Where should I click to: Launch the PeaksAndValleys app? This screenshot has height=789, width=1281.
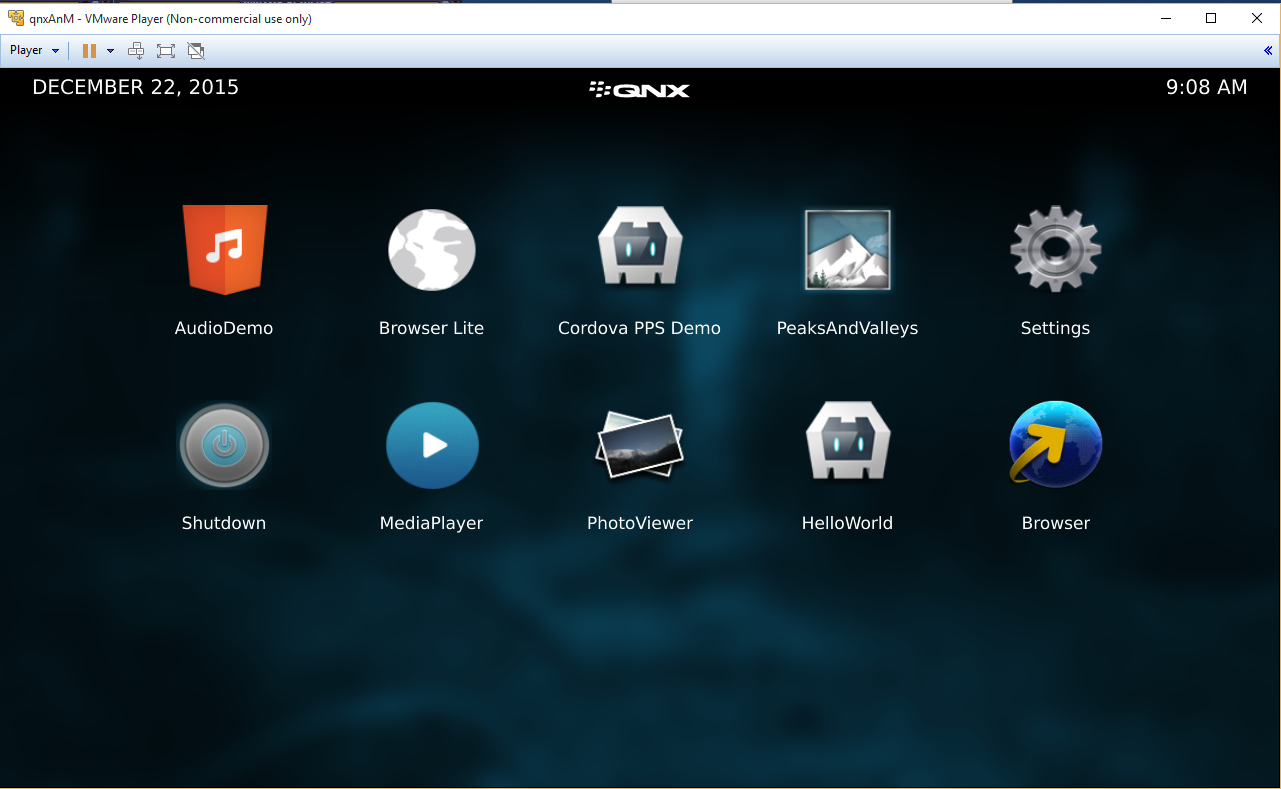(847, 250)
